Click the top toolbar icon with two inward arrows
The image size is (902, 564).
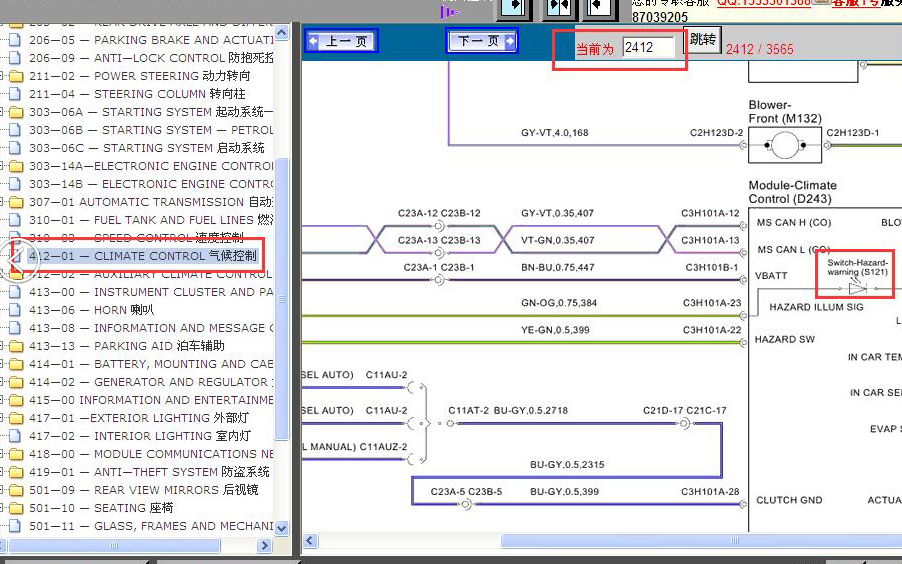[558, 7]
